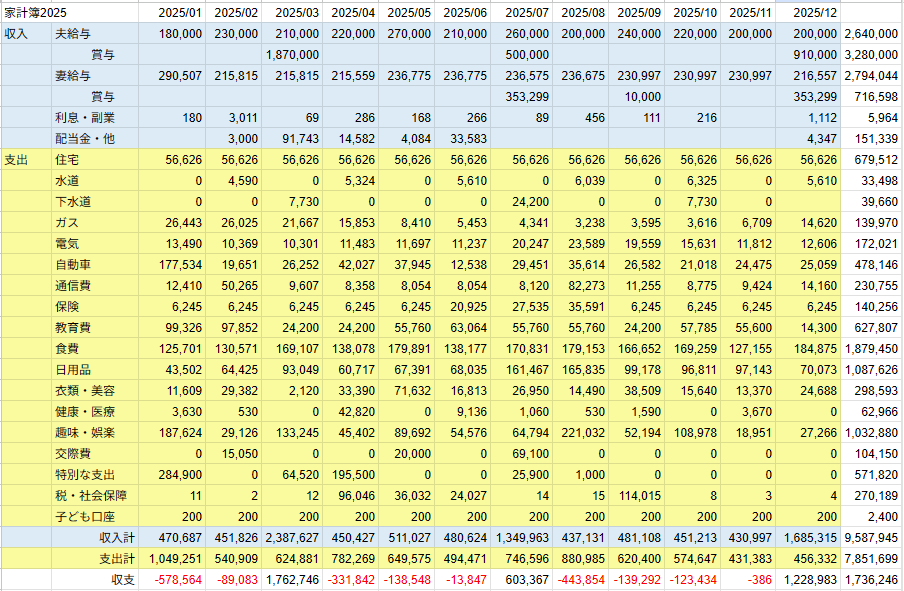904x591 pixels.
Task: Select the 子ども口座 row label
Action: click(x=88, y=516)
